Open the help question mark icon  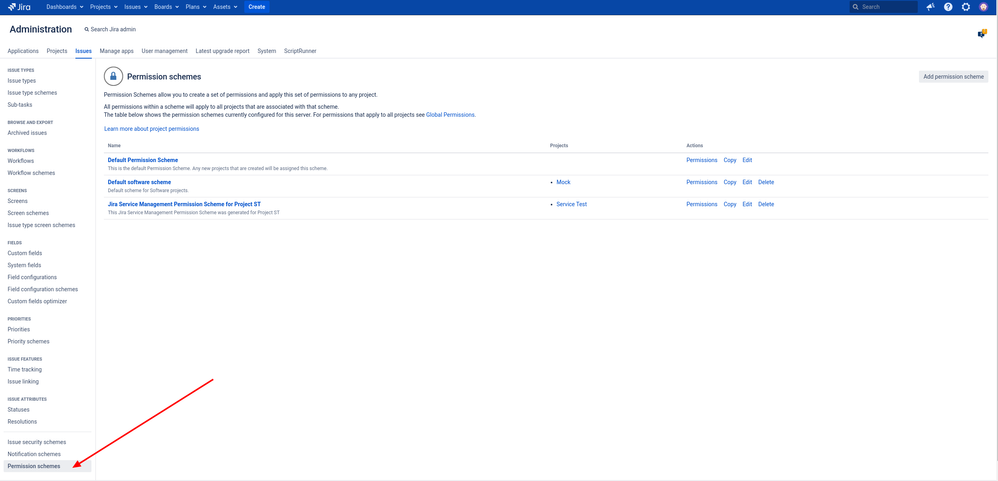tap(948, 6)
